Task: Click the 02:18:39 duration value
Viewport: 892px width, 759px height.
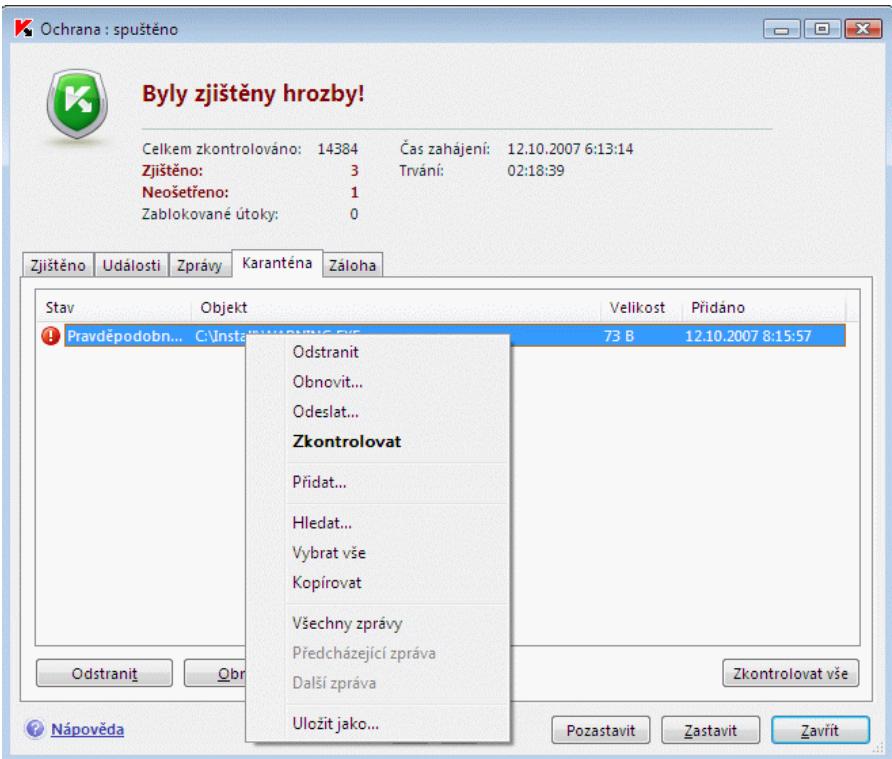Action: (x=536, y=171)
